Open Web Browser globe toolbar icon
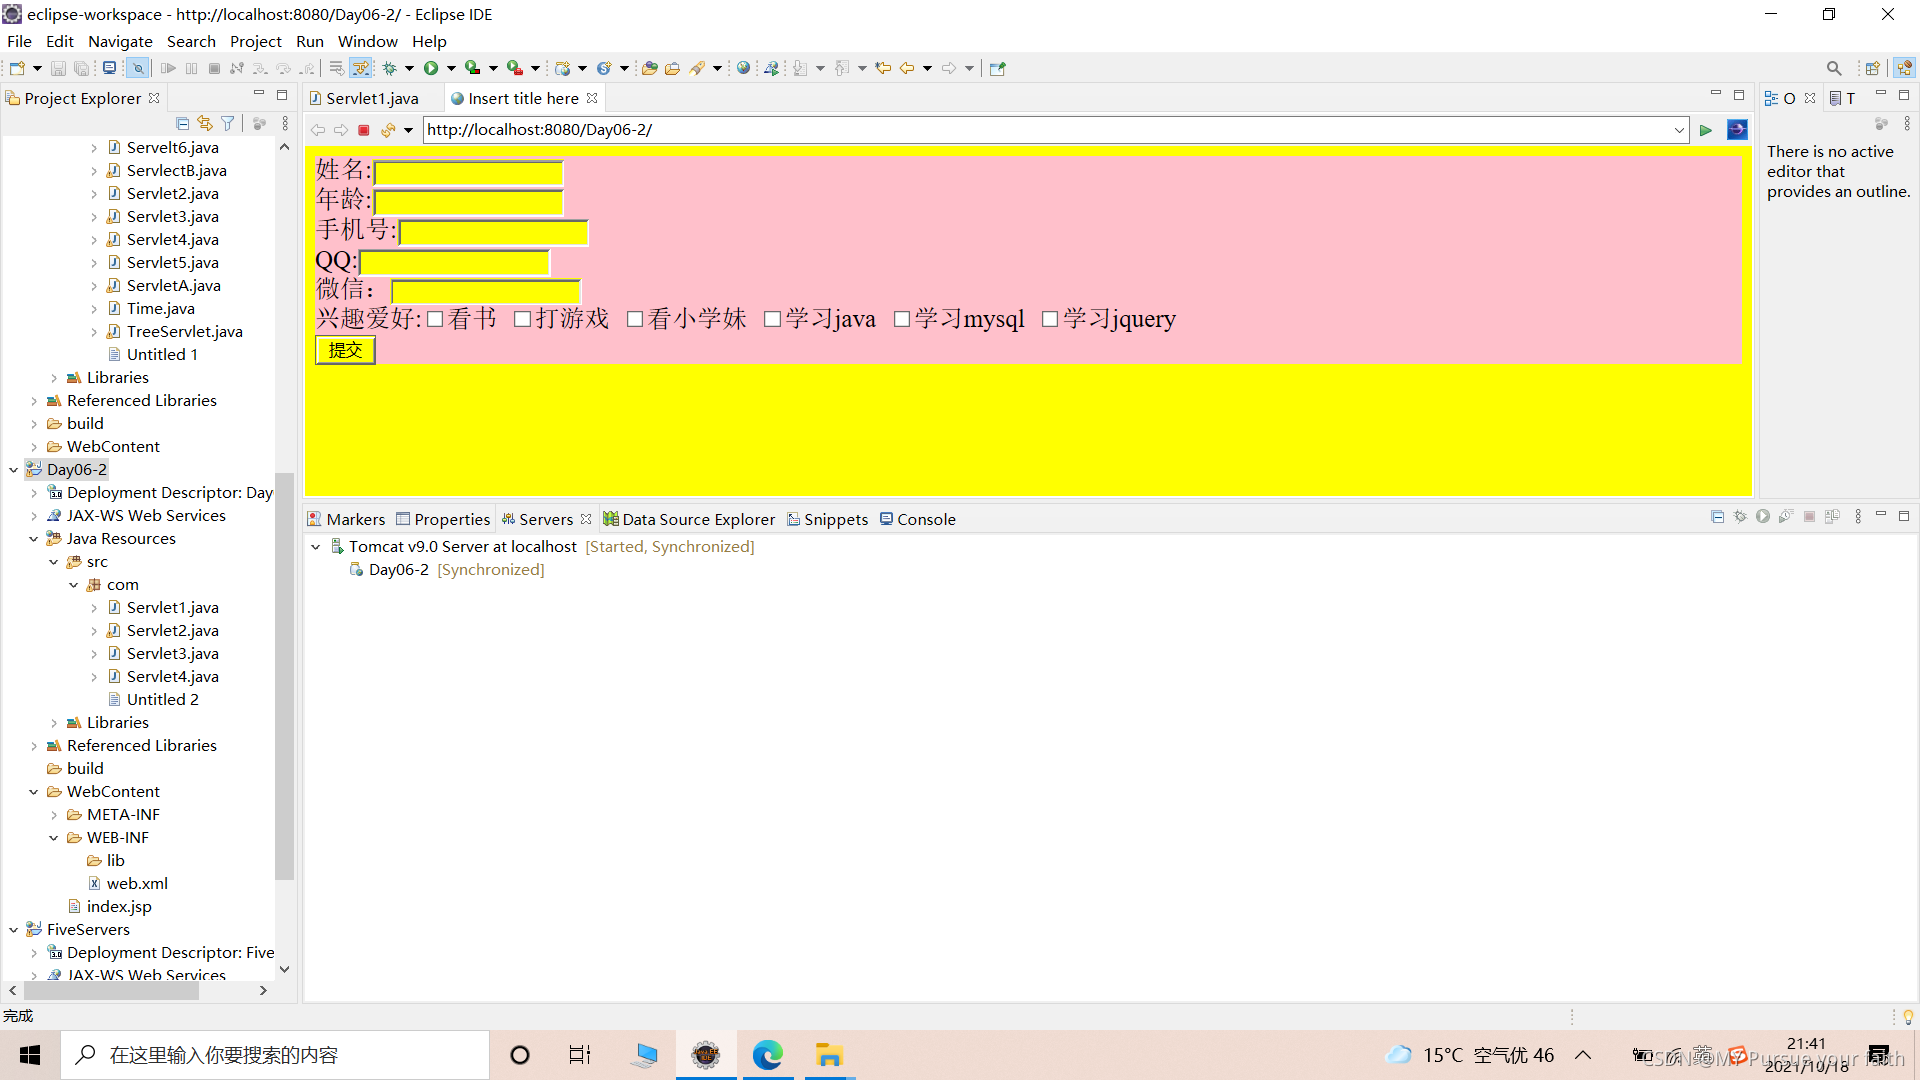This screenshot has width=1920, height=1080. pyautogui.click(x=743, y=68)
